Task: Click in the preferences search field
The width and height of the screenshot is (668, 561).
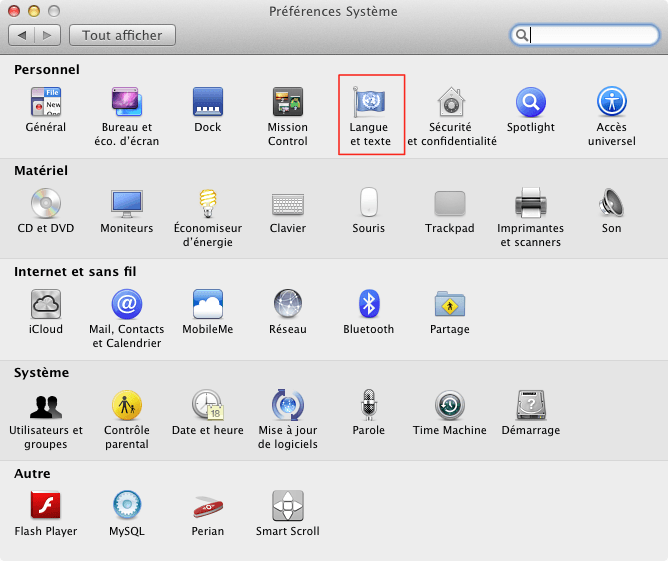Action: pyautogui.click(x=584, y=35)
